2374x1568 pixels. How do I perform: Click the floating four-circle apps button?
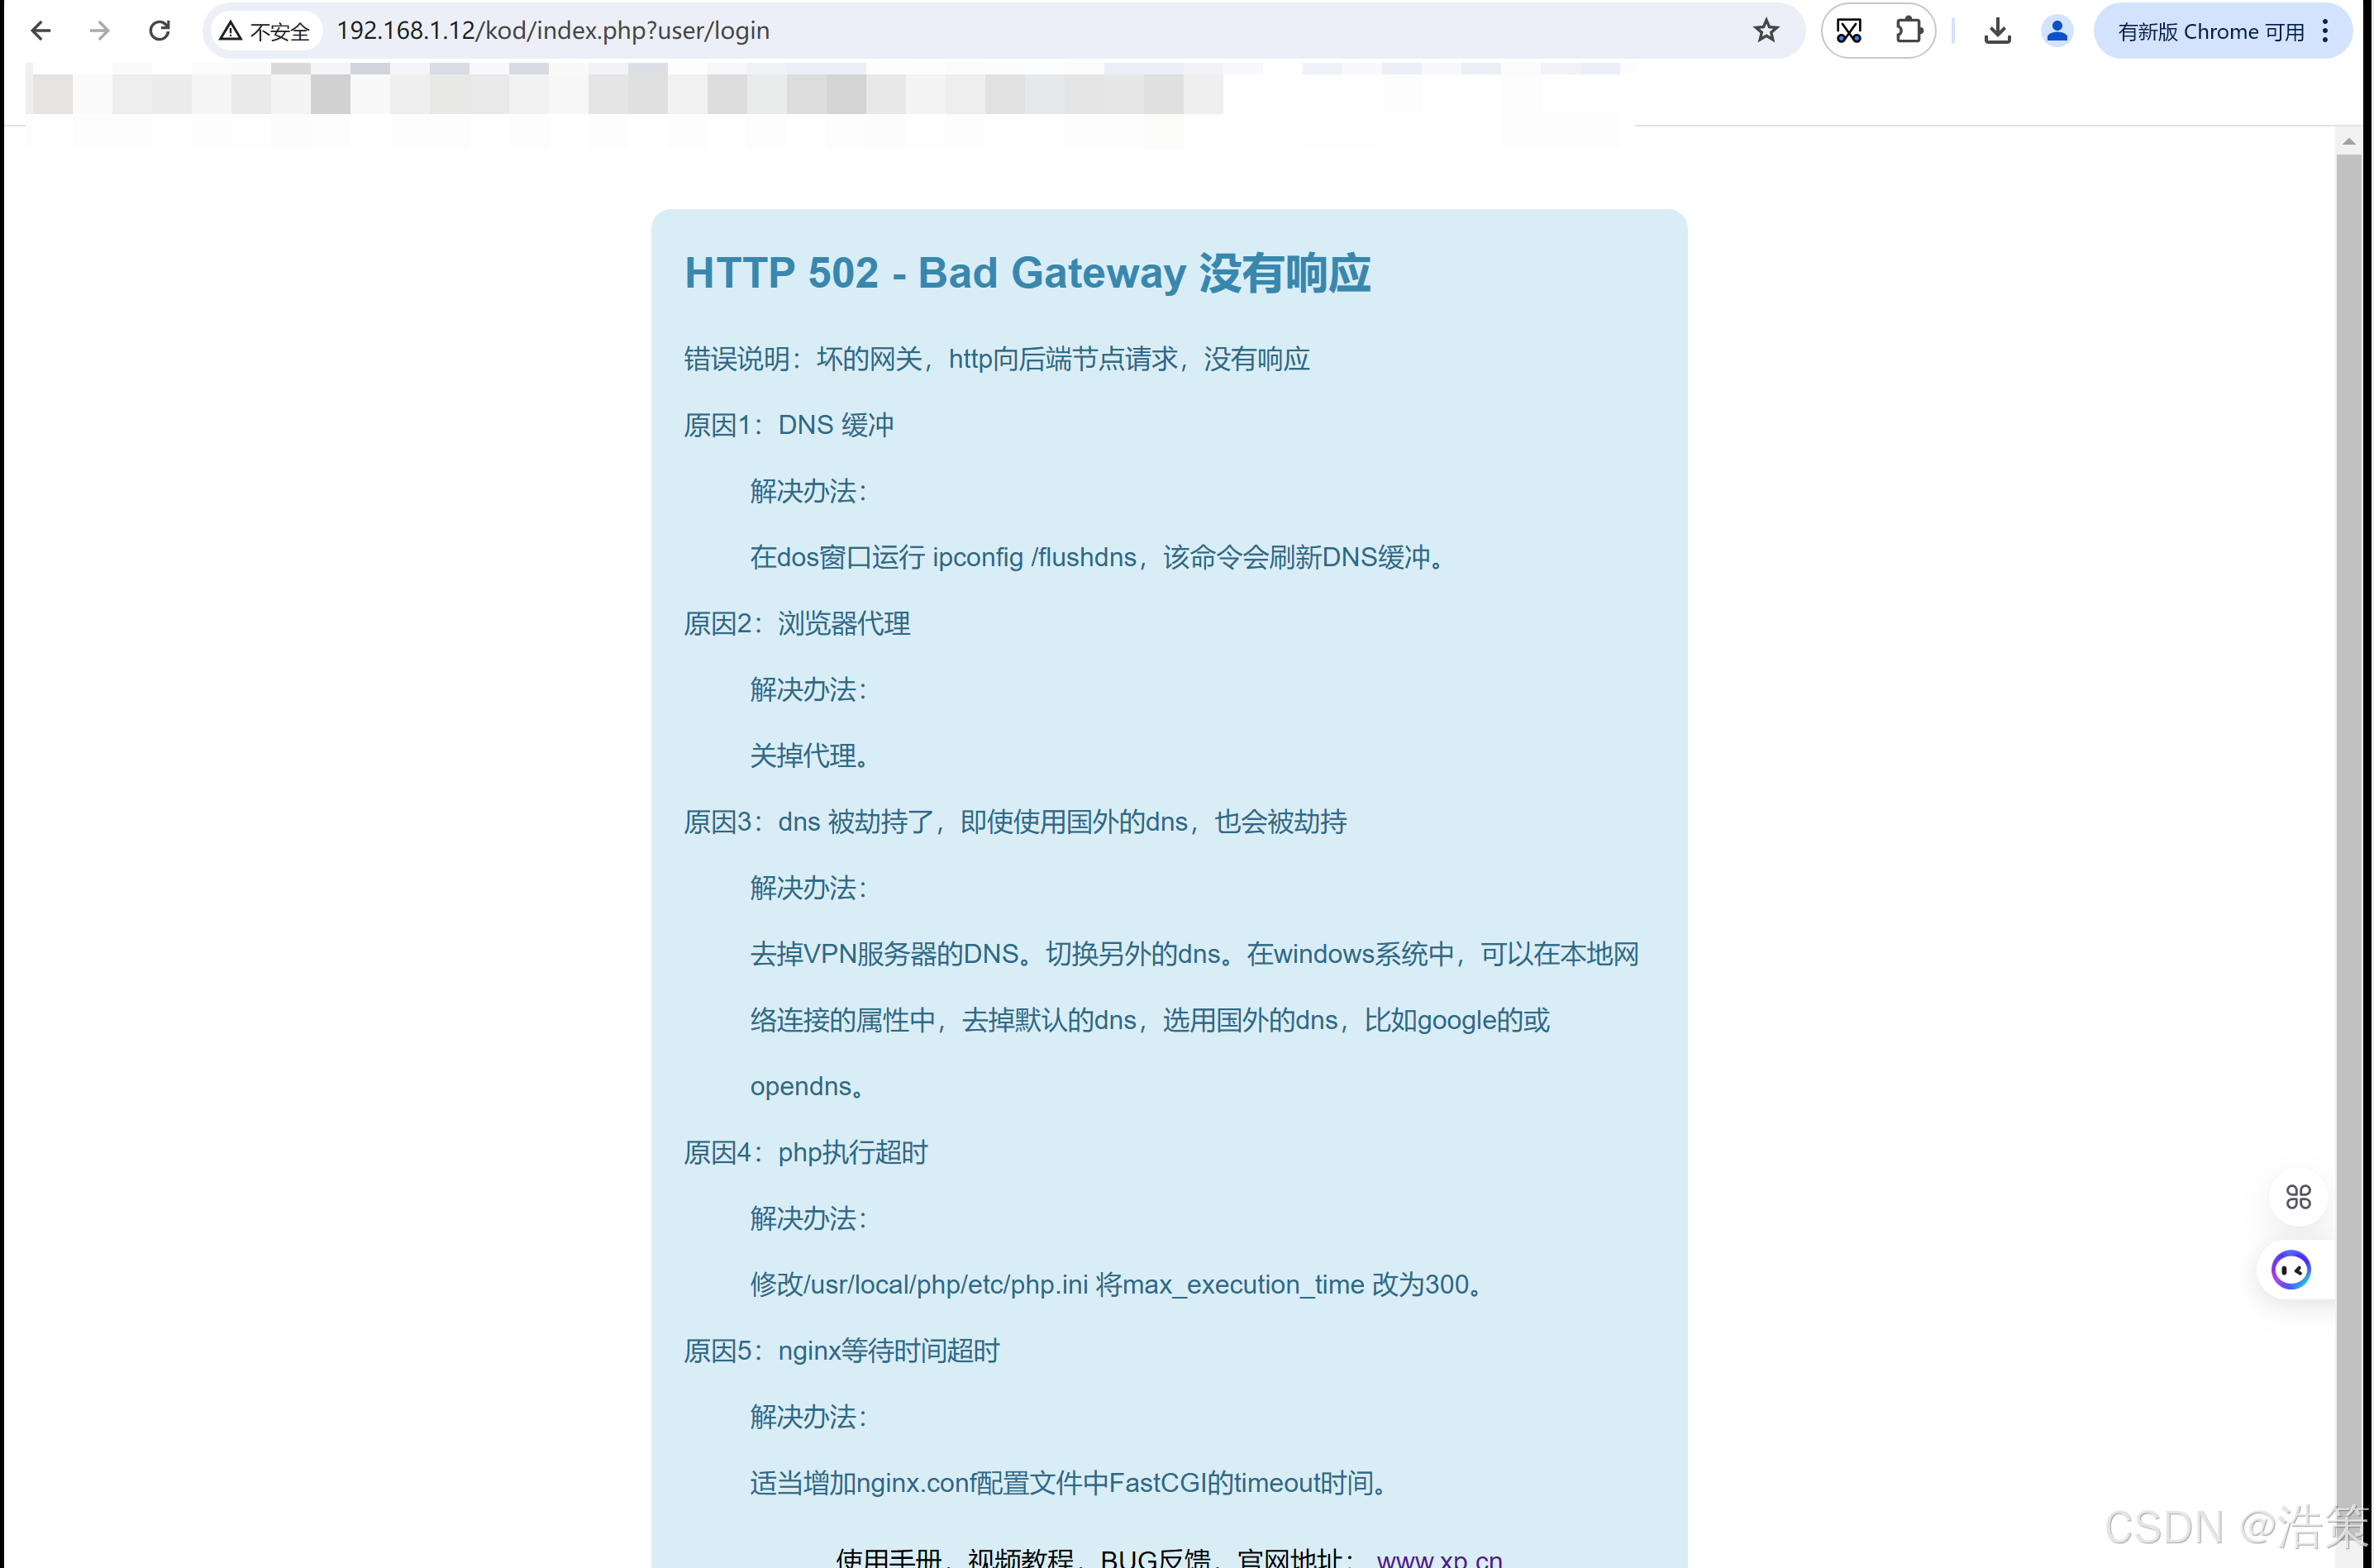tap(2298, 1197)
